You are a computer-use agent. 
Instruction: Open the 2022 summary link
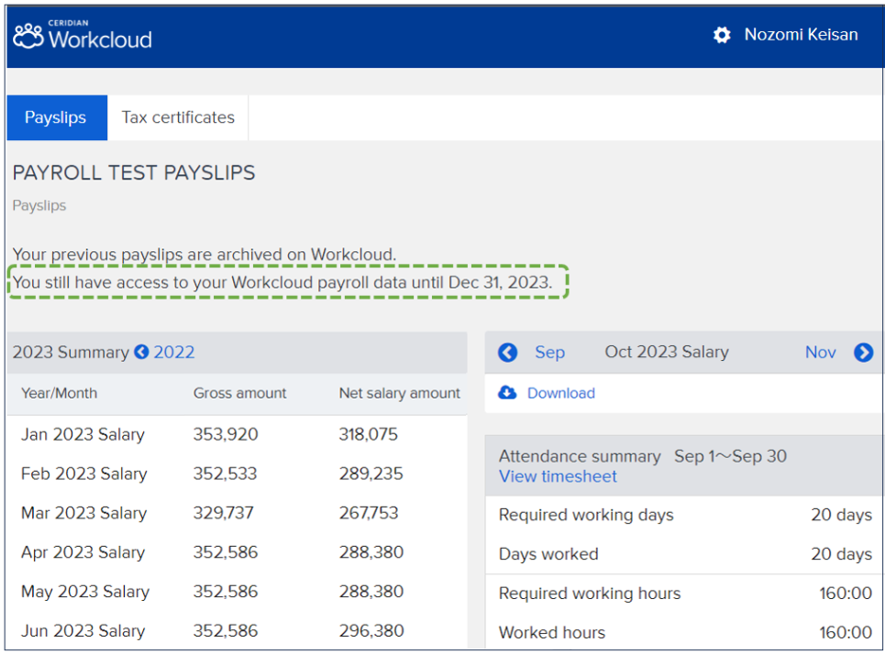tap(174, 352)
